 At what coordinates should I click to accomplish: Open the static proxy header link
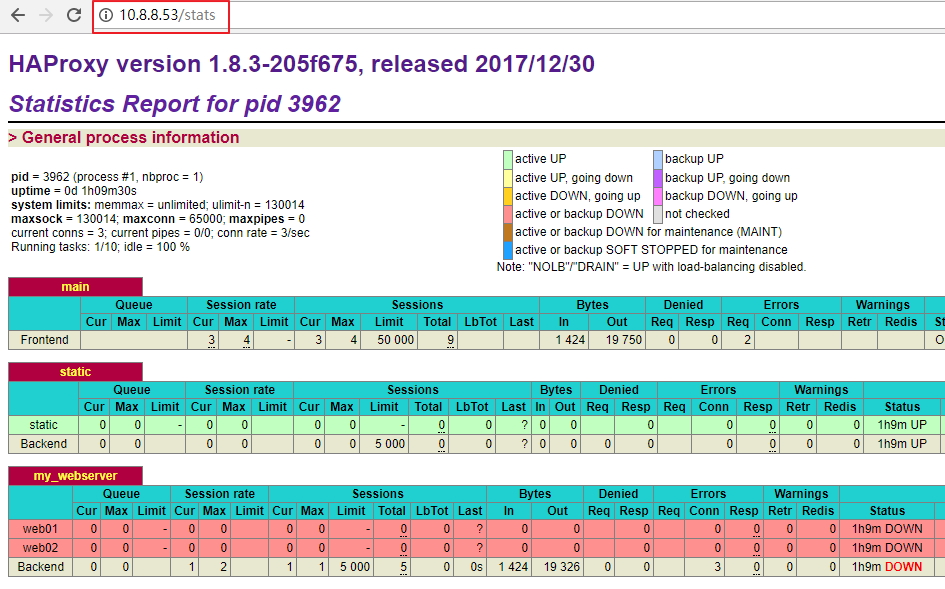75,372
